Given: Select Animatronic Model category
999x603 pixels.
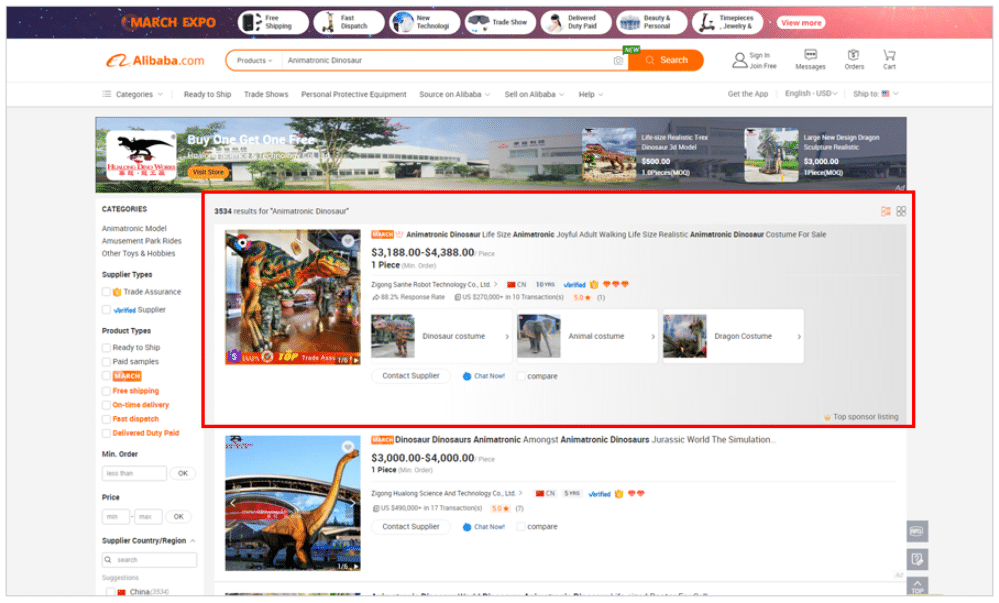Looking at the screenshot, I should click(x=134, y=228).
